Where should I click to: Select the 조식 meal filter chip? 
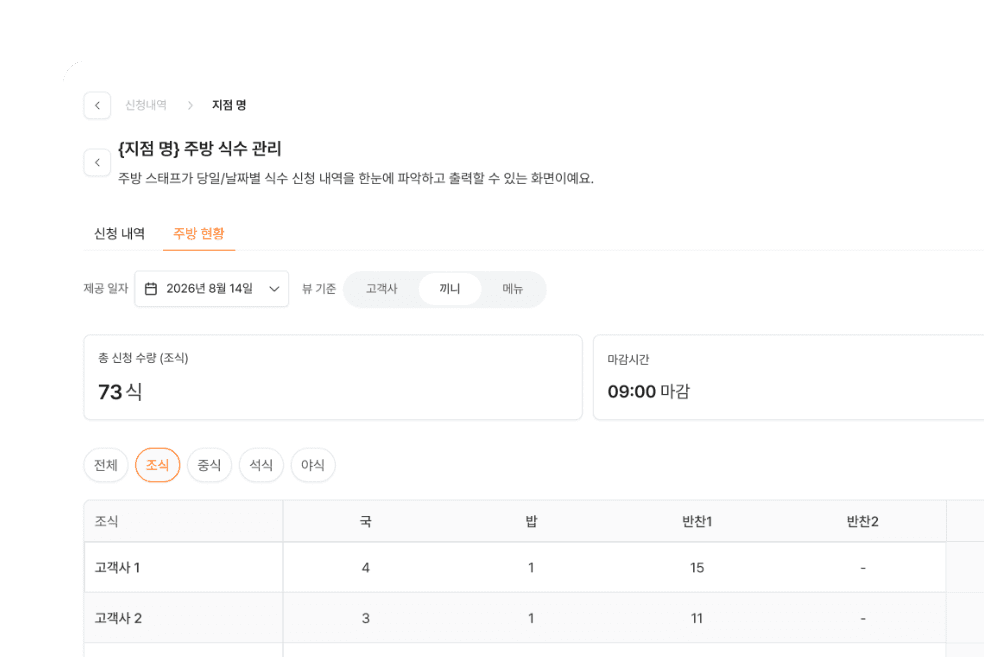click(158, 465)
